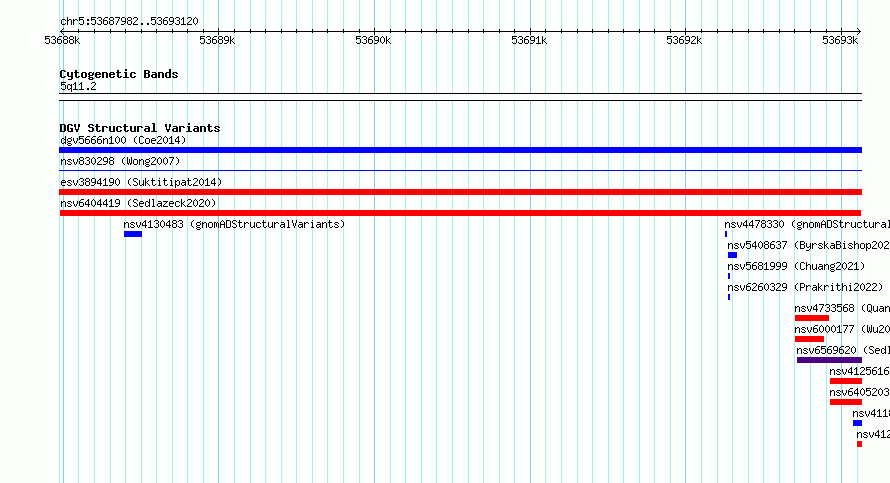
Task: Click the 53689k ruler label
Action: coord(217,40)
